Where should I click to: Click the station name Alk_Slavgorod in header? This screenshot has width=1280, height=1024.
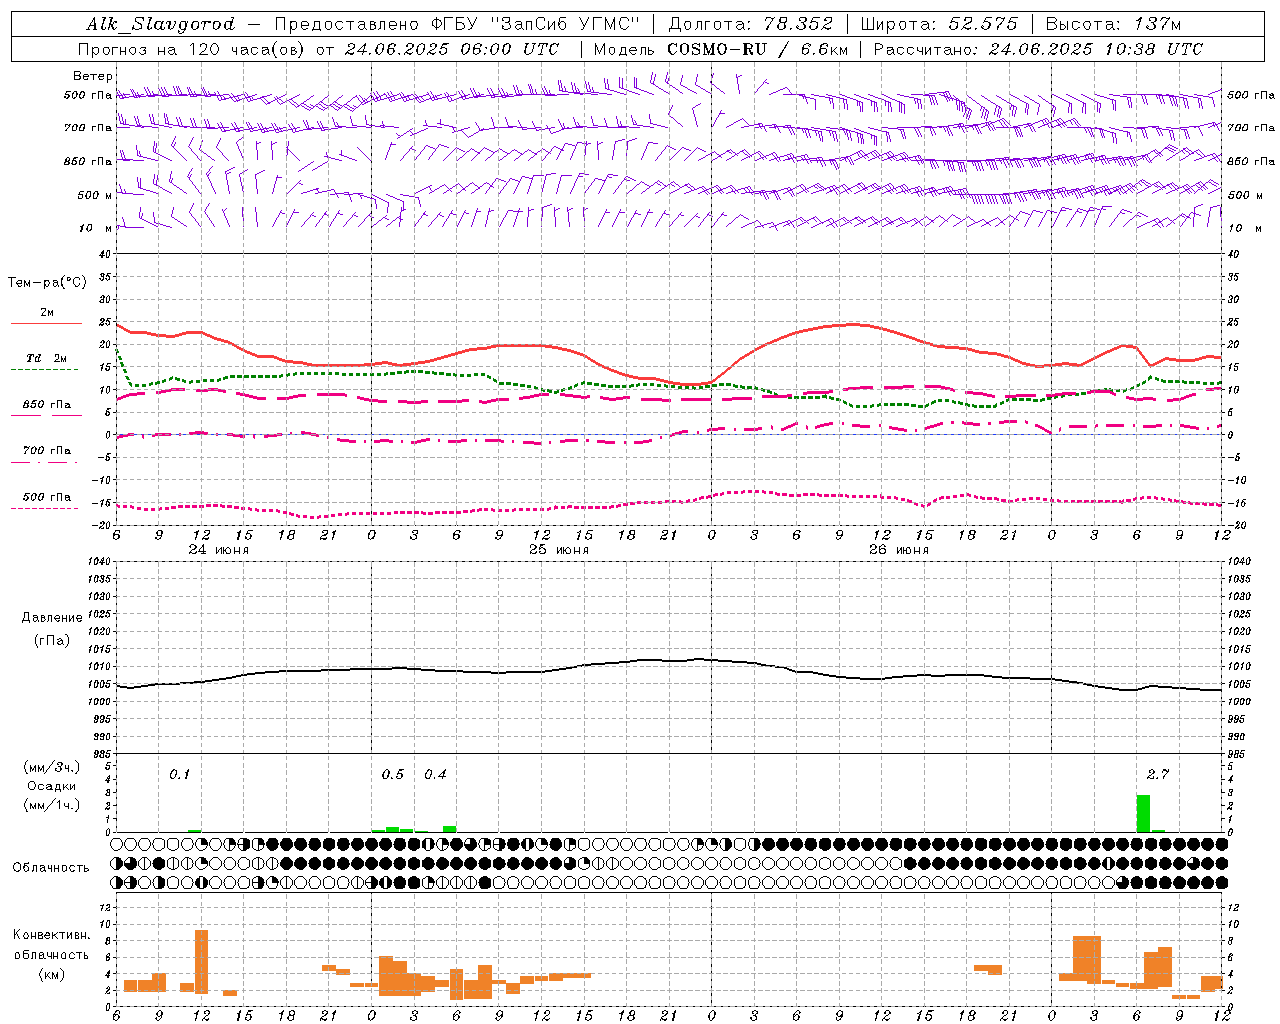tap(161, 24)
